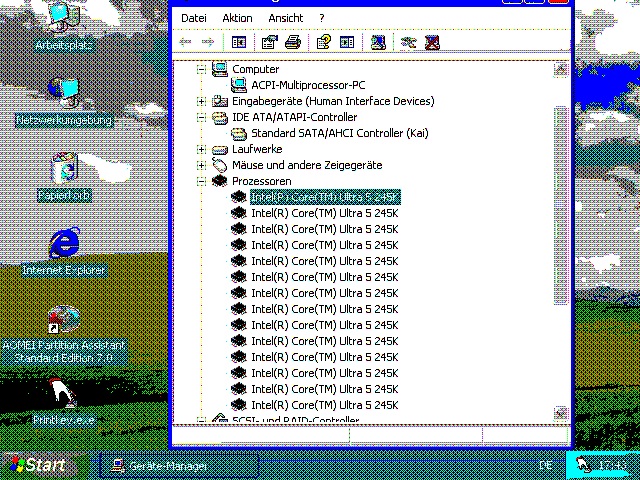Viewport: 640px width, 480px height.
Task: Collapse the Computer node
Action: tap(201, 69)
